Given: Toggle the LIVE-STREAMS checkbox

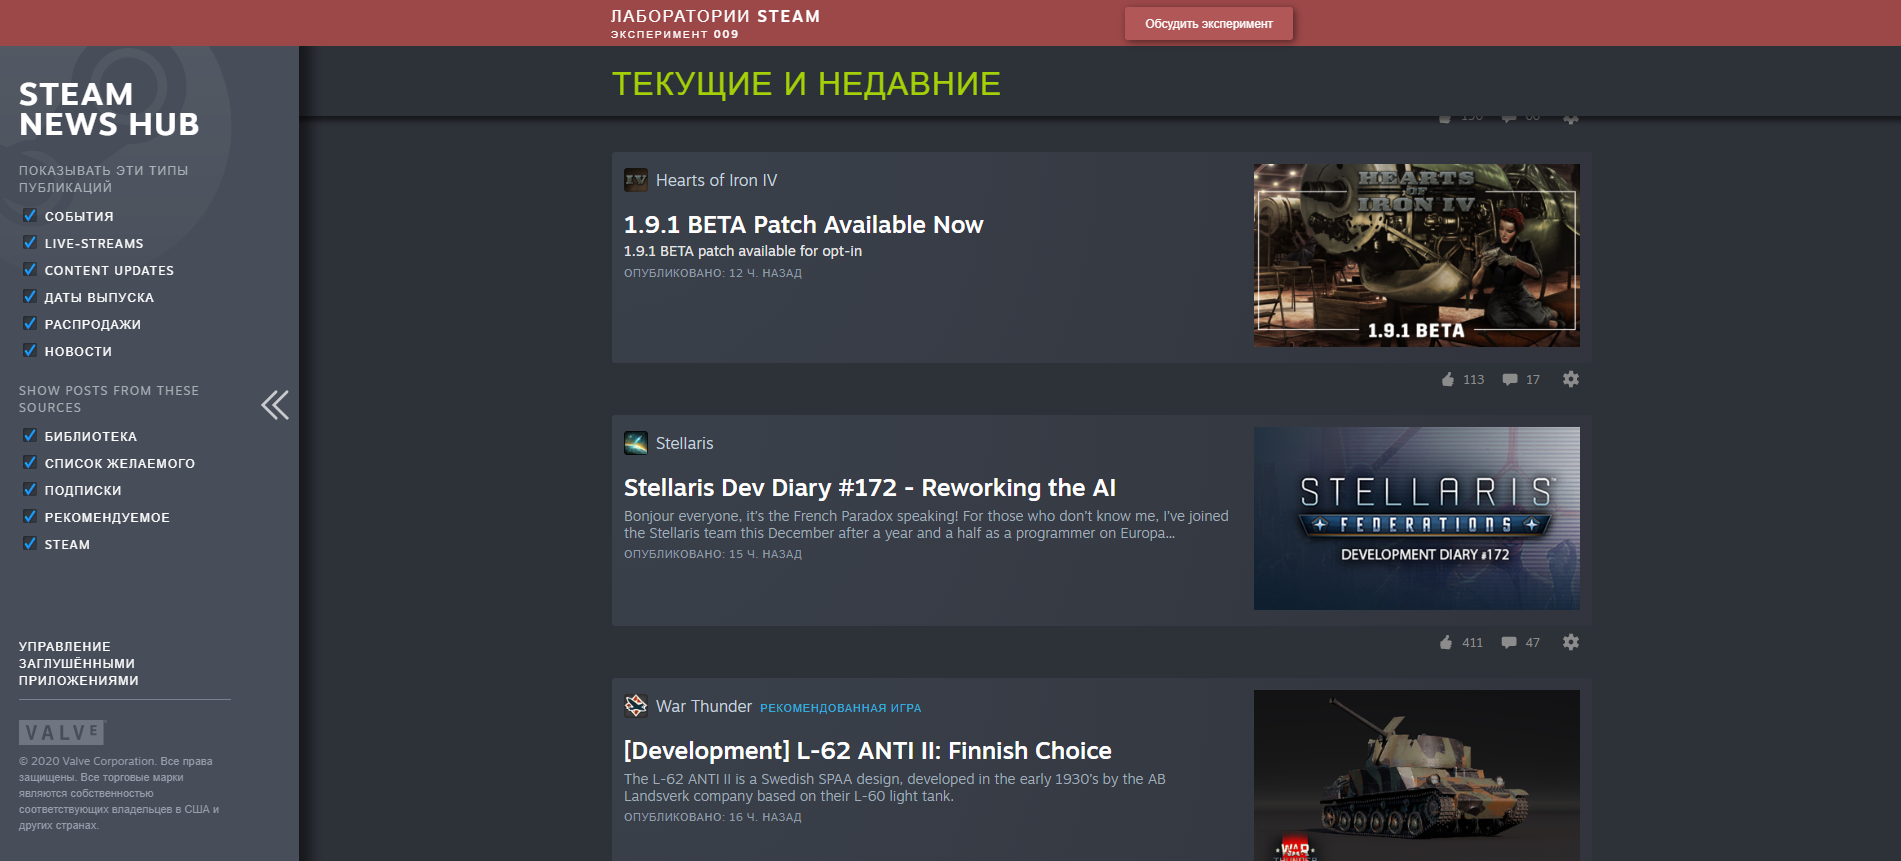Looking at the screenshot, I should [30, 243].
